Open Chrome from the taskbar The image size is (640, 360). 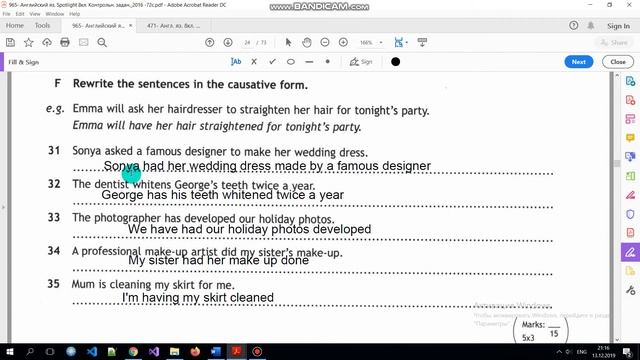(133, 351)
